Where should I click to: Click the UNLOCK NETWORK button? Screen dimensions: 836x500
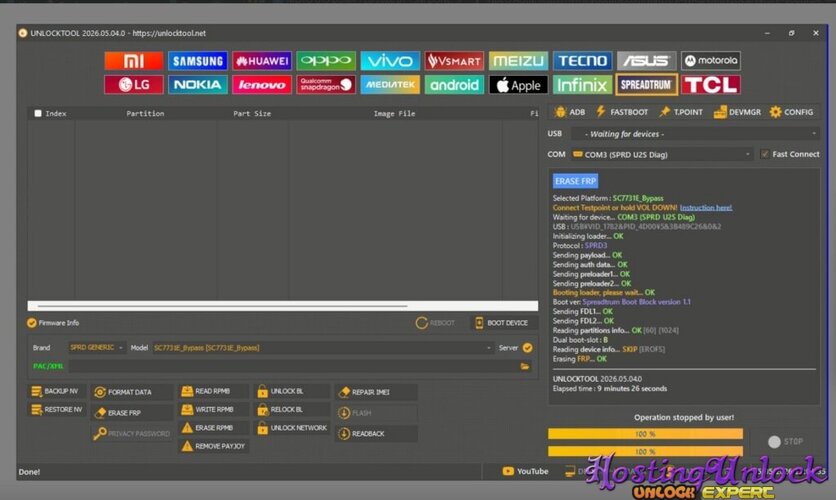(x=292, y=428)
